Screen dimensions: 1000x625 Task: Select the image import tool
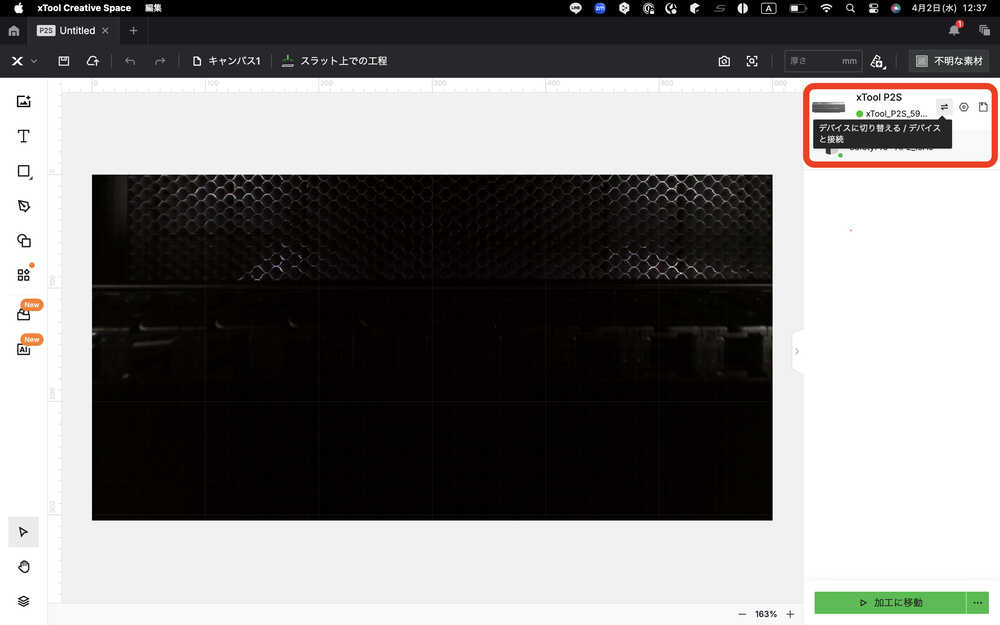pyautogui.click(x=24, y=101)
